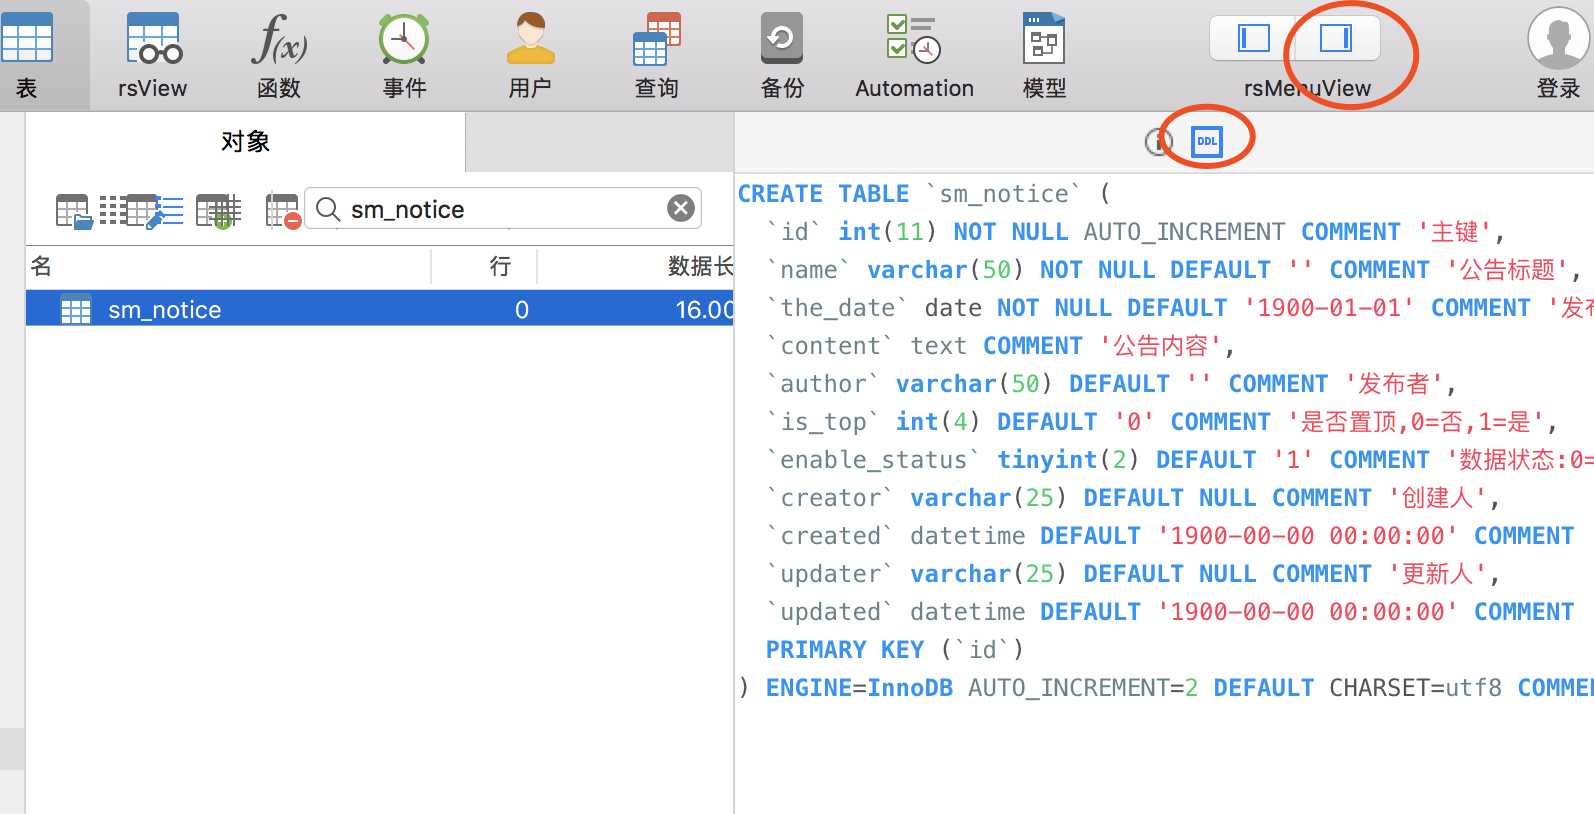Open the 备份 backup section
The height and width of the screenshot is (814, 1594).
782,55
